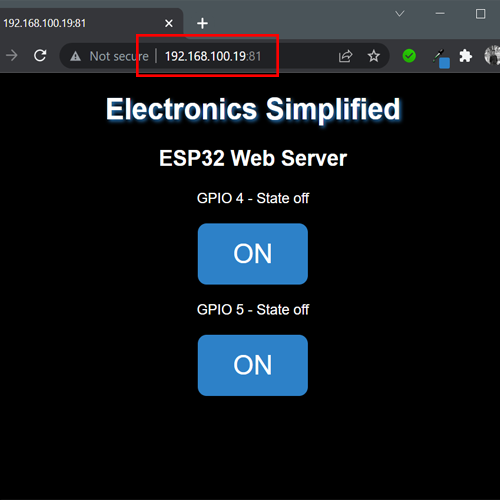The height and width of the screenshot is (500, 500).
Task: Click the GPIO 5 - State off text
Action: pyautogui.click(x=253, y=310)
